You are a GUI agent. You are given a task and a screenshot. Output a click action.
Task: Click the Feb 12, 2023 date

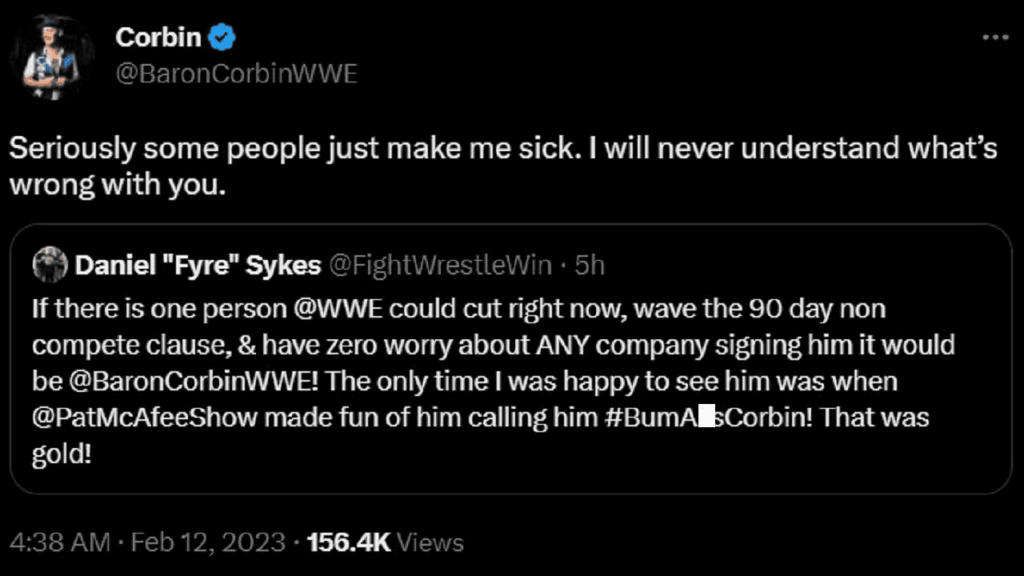[208, 542]
